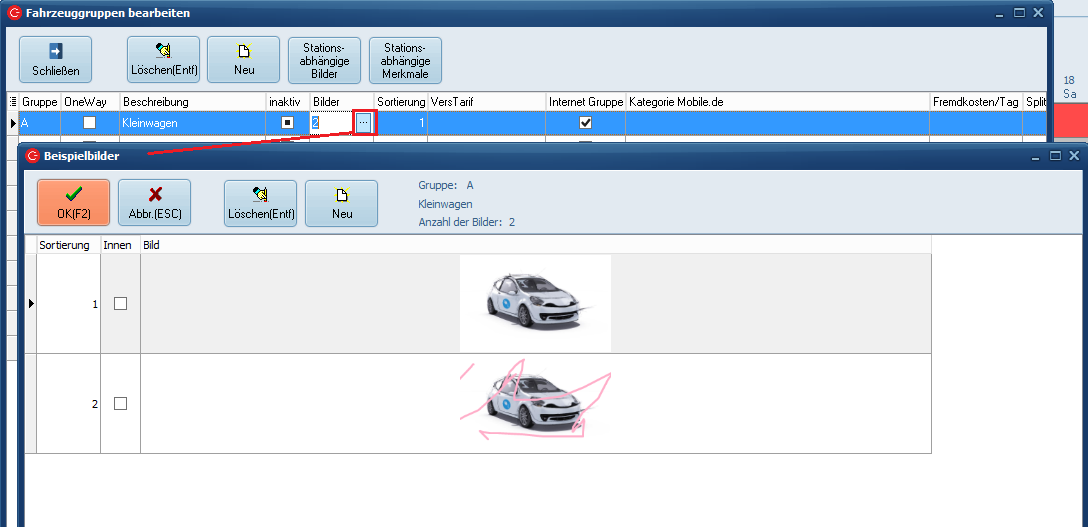
Task: Click Neu in Fahrzeuggruppen toolbar
Action: [243, 60]
